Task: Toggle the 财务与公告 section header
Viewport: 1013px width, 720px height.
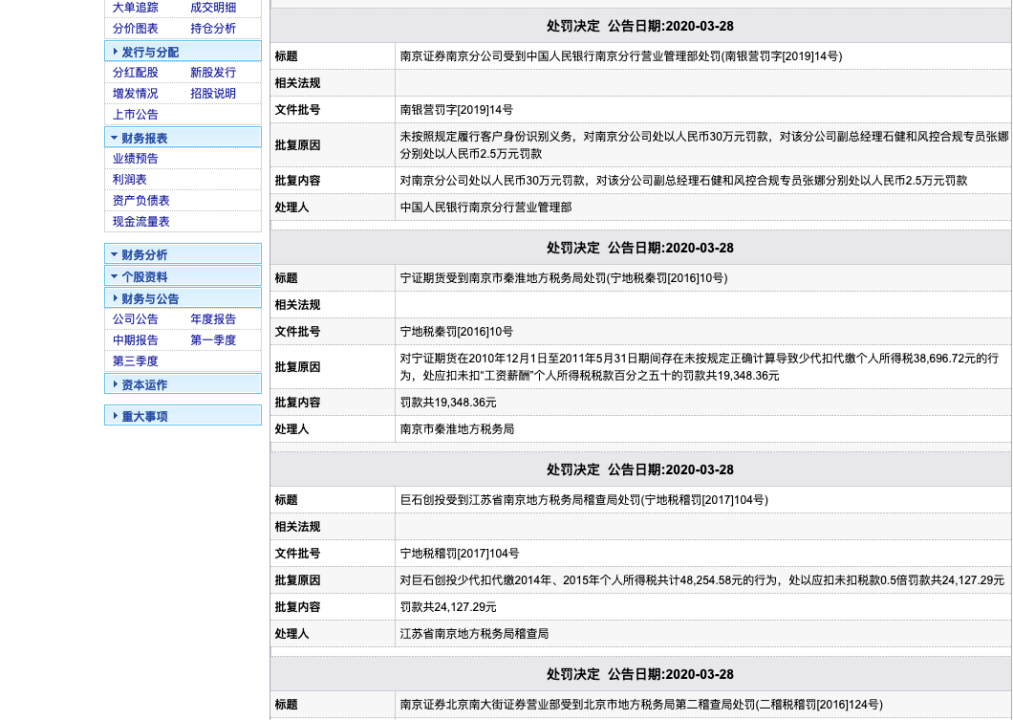Action: (x=150, y=299)
